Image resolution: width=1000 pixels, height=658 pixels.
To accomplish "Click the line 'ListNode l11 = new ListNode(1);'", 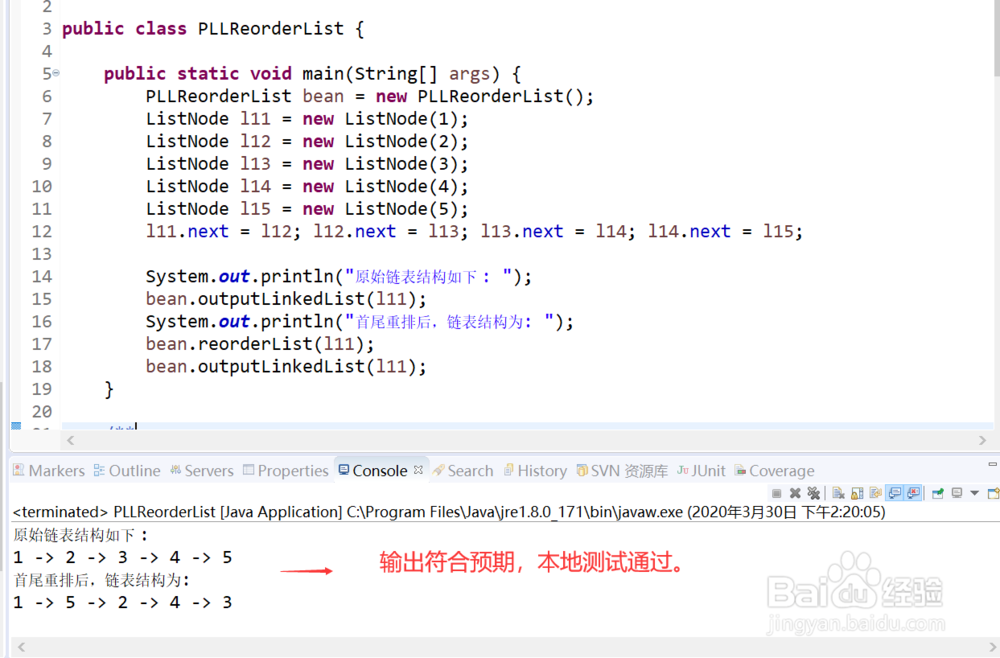I will coord(307,119).
